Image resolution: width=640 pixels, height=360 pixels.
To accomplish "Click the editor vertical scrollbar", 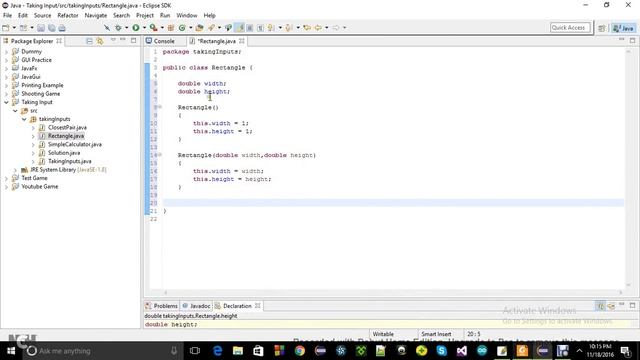I will click(x=628, y=167).
